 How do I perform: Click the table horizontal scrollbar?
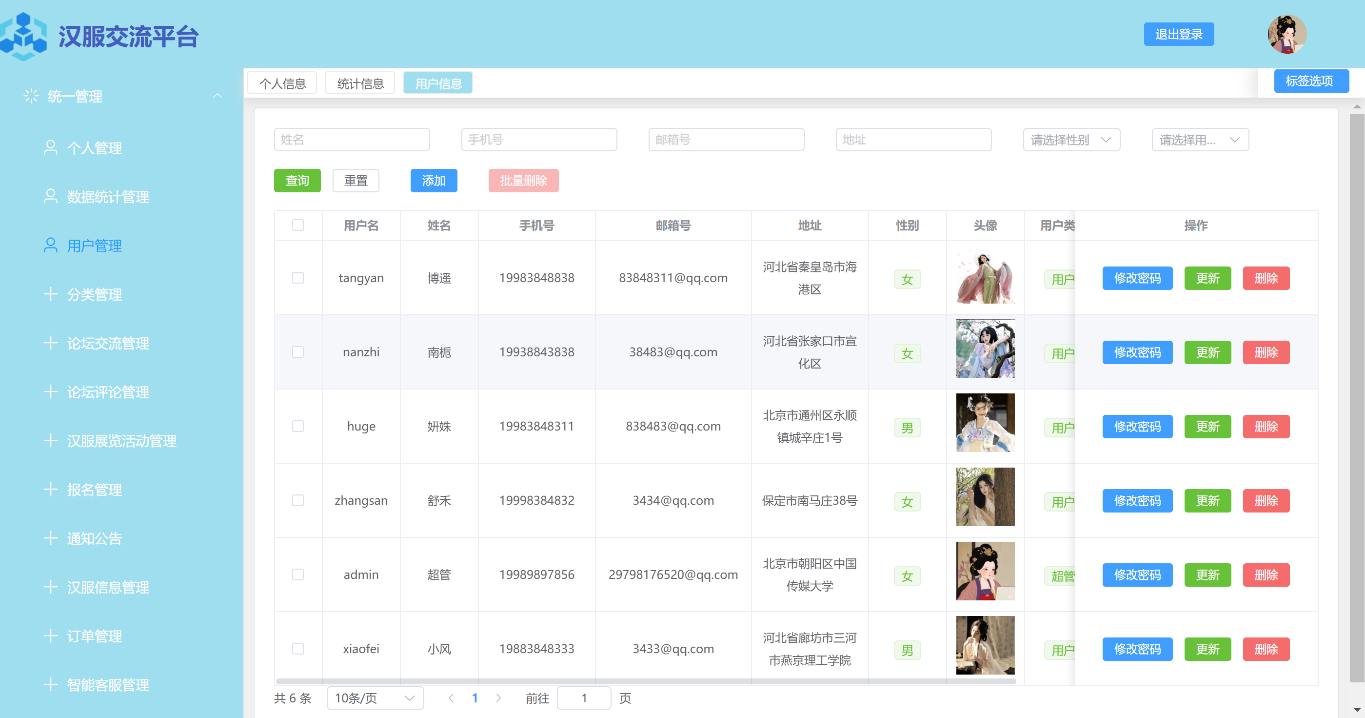coord(646,681)
